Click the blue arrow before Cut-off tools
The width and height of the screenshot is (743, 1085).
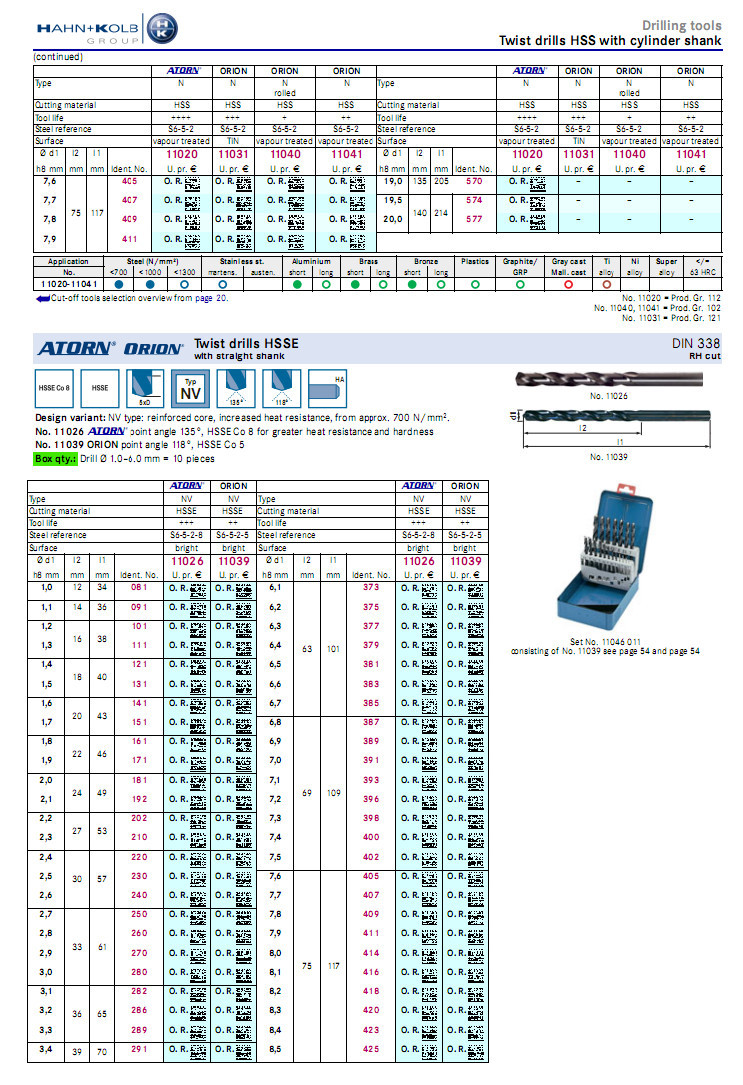(x=42, y=299)
